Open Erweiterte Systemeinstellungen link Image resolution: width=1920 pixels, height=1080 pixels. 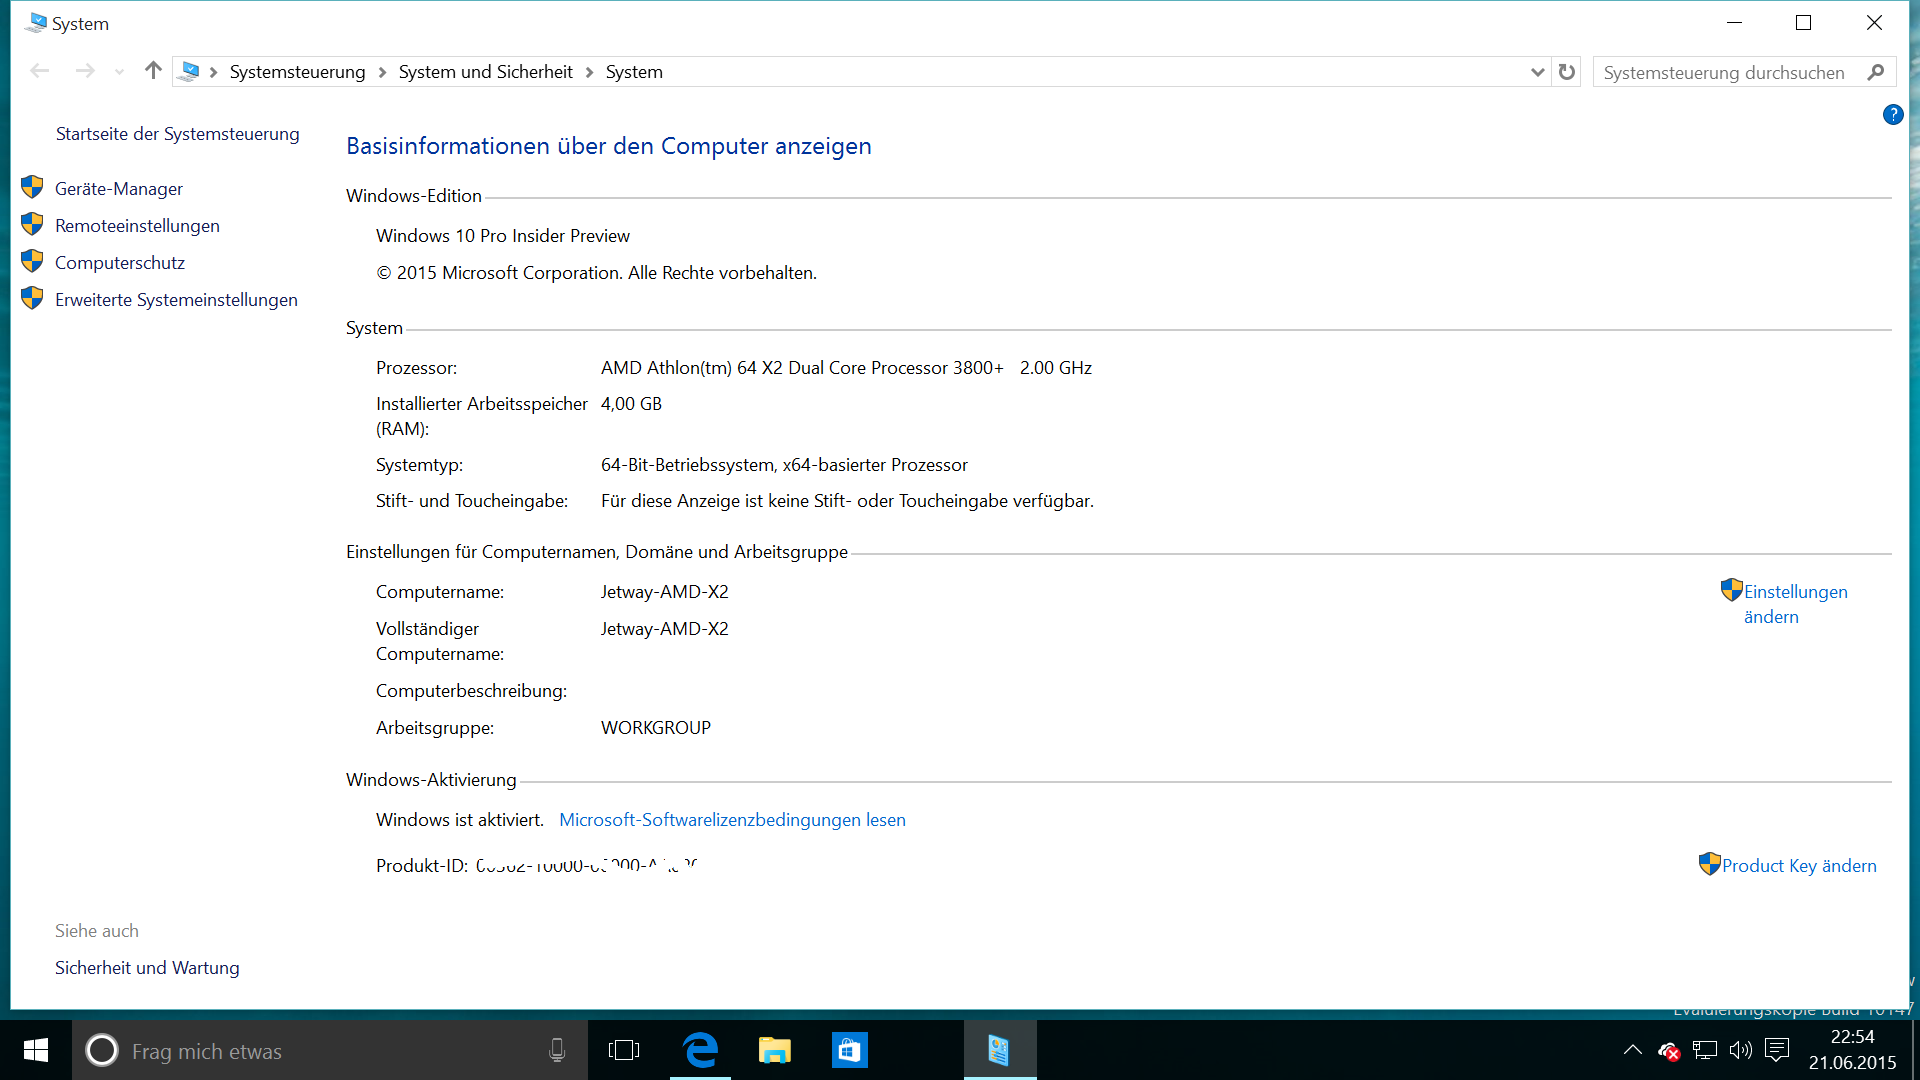(176, 300)
